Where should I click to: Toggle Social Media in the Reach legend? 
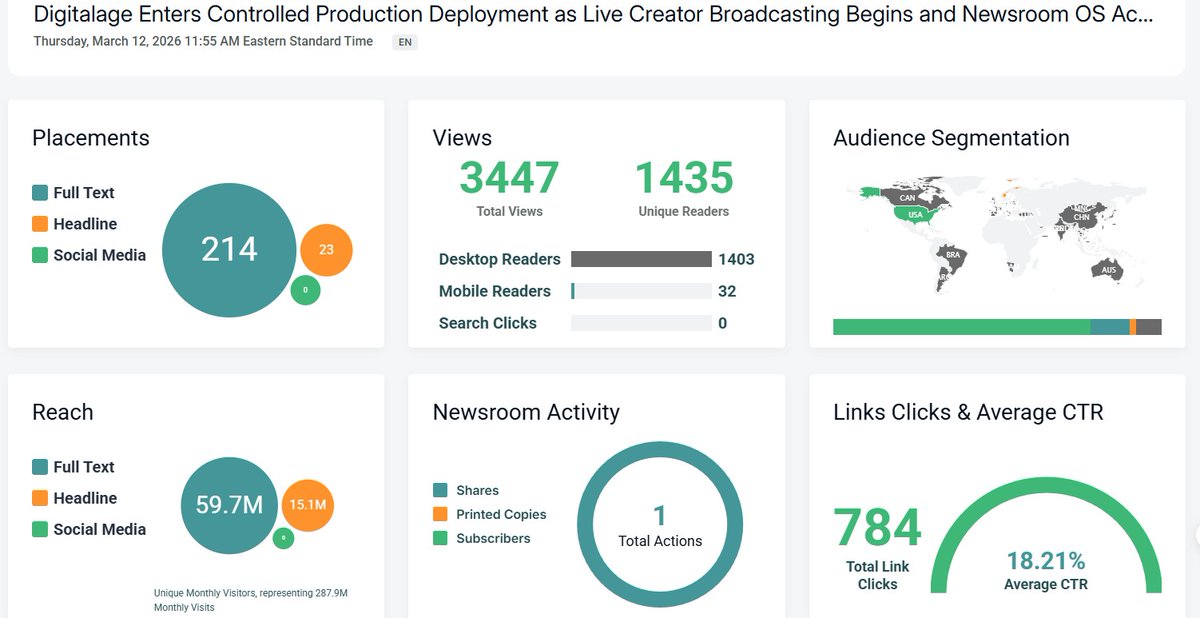(x=99, y=528)
